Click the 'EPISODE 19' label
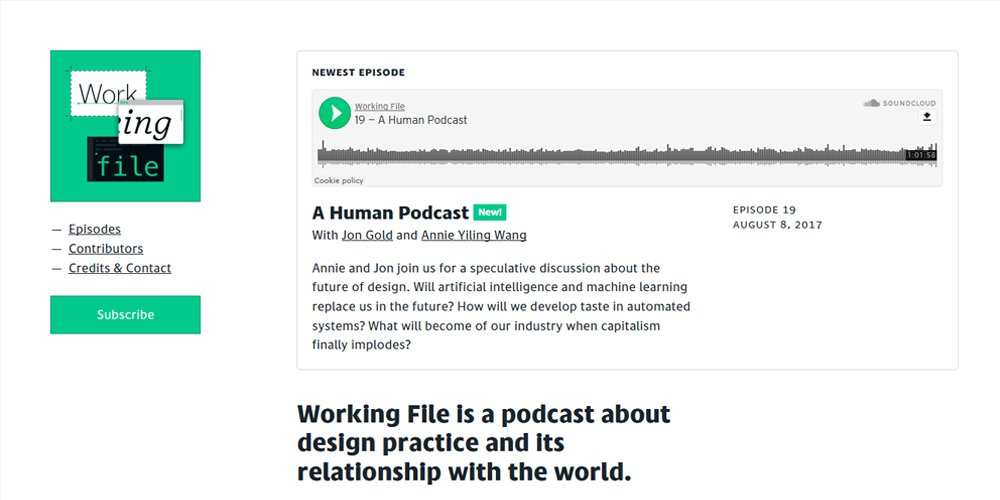 [x=764, y=210]
